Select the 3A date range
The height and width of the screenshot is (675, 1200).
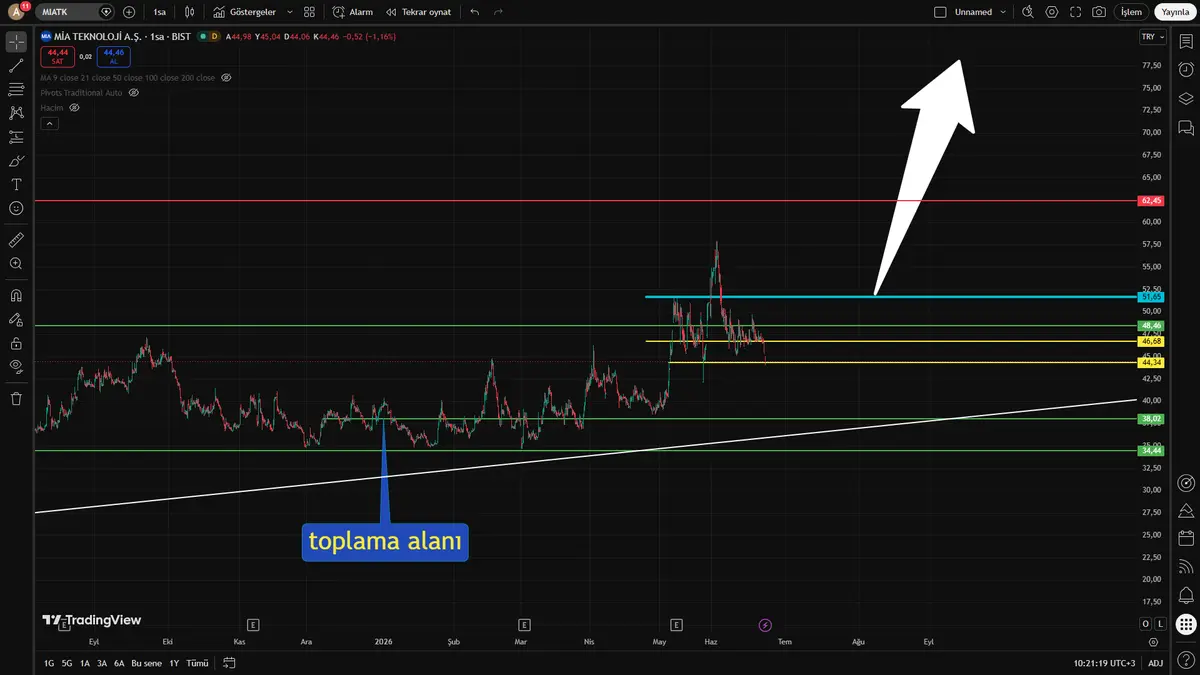pyautogui.click(x=102, y=663)
